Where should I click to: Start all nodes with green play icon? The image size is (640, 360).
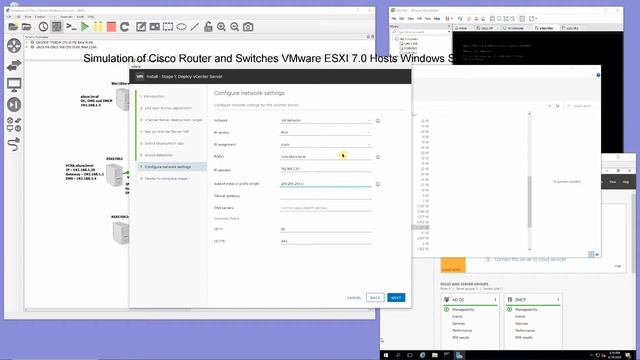(x=84, y=27)
